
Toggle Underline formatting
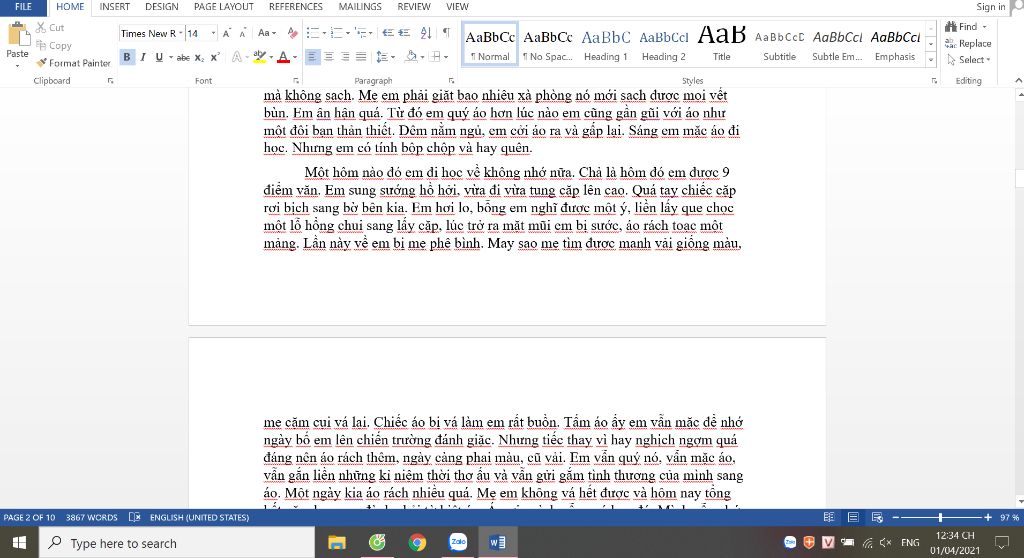(159, 57)
